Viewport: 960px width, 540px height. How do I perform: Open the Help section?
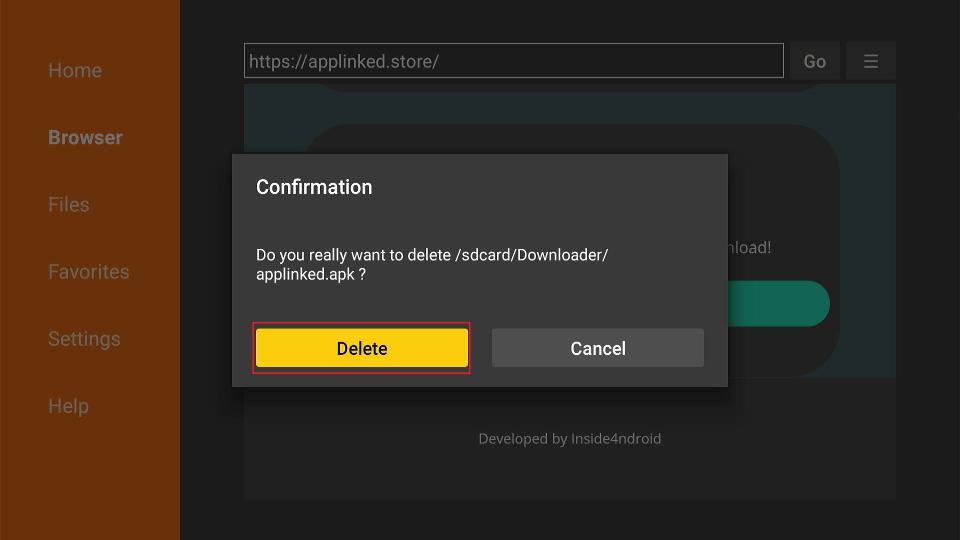[x=68, y=406]
